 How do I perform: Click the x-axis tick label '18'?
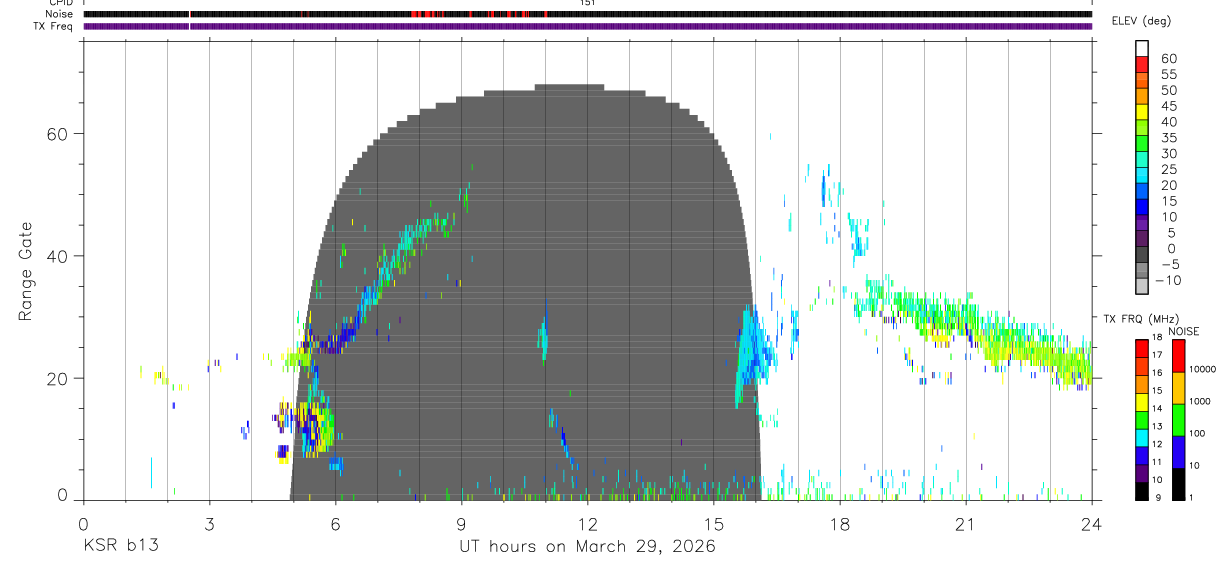click(839, 523)
